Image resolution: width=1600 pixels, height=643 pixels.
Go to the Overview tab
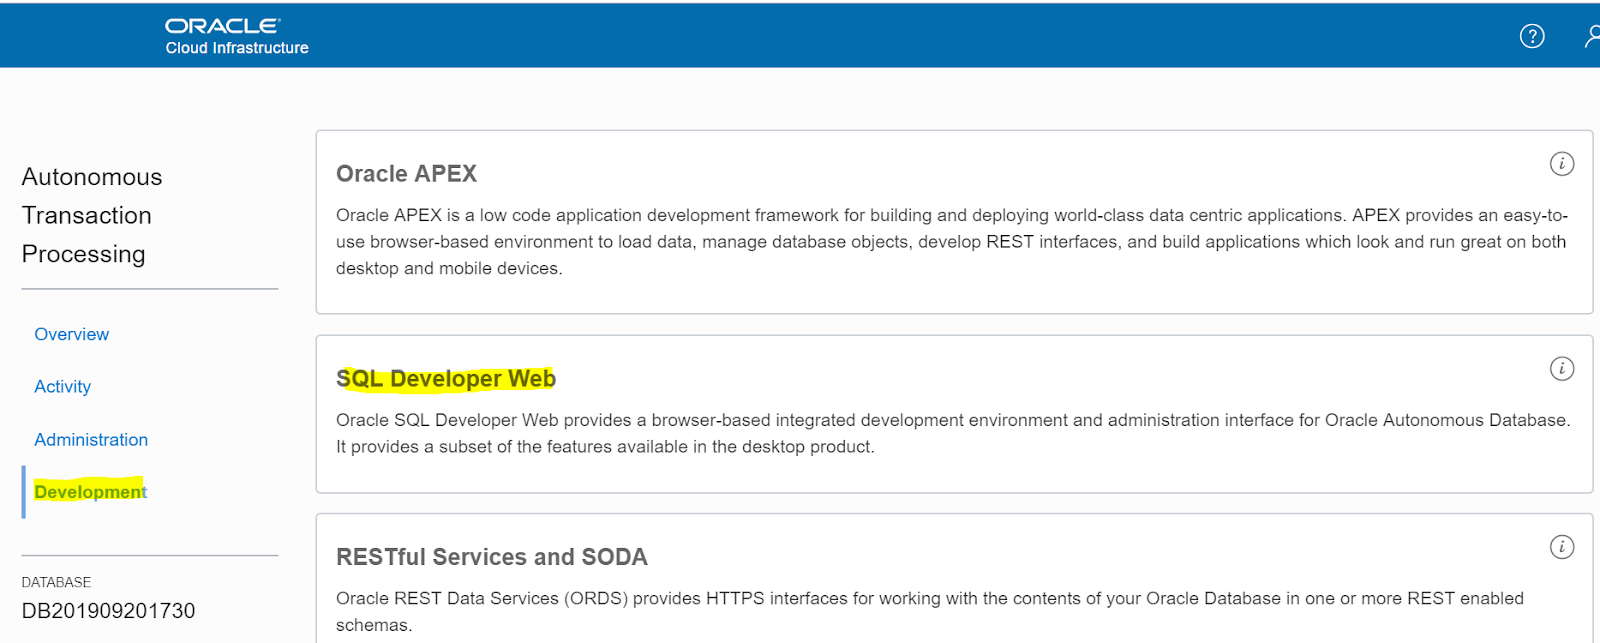[72, 334]
